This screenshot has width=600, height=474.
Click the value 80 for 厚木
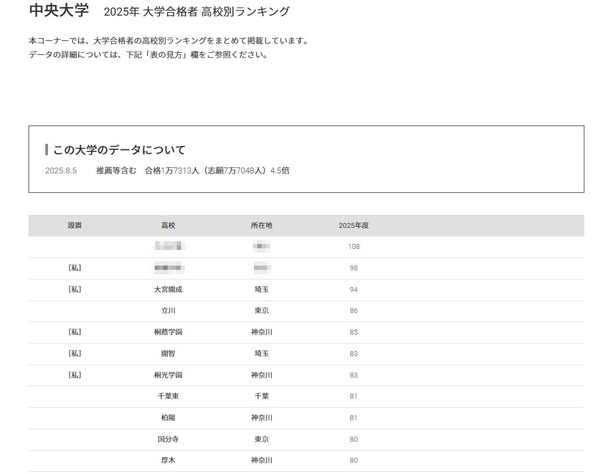point(354,461)
